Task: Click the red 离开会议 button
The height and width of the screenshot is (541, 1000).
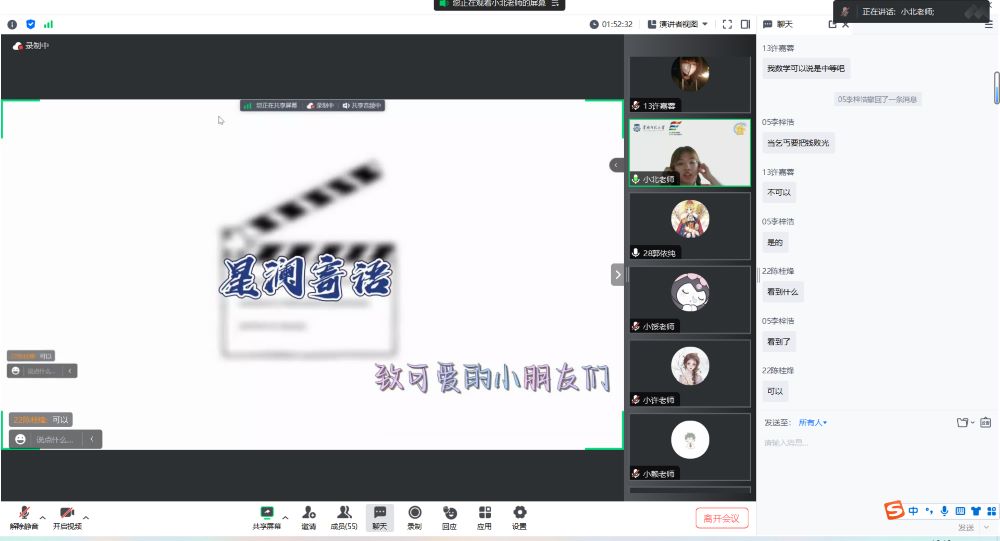Action: pos(721,518)
